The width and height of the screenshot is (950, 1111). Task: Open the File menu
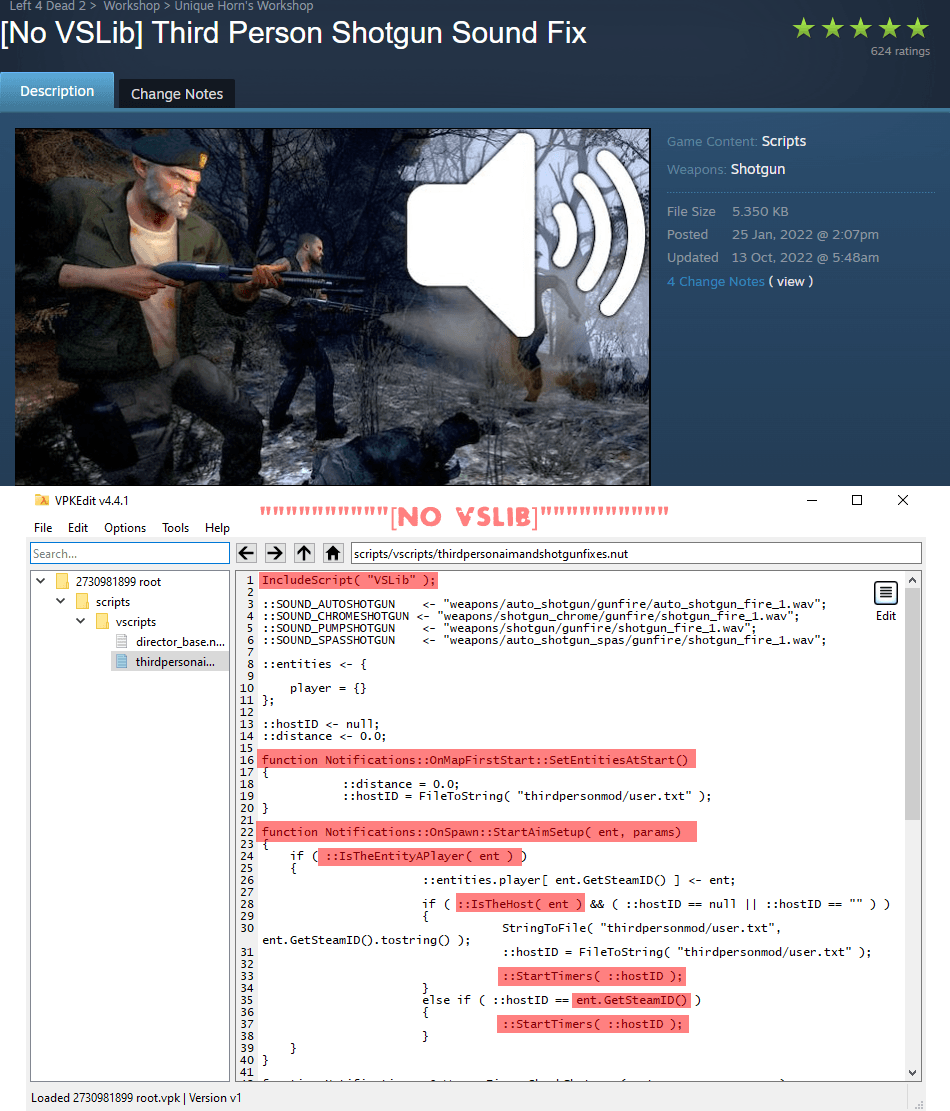pyautogui.click(x=43, y=528)
